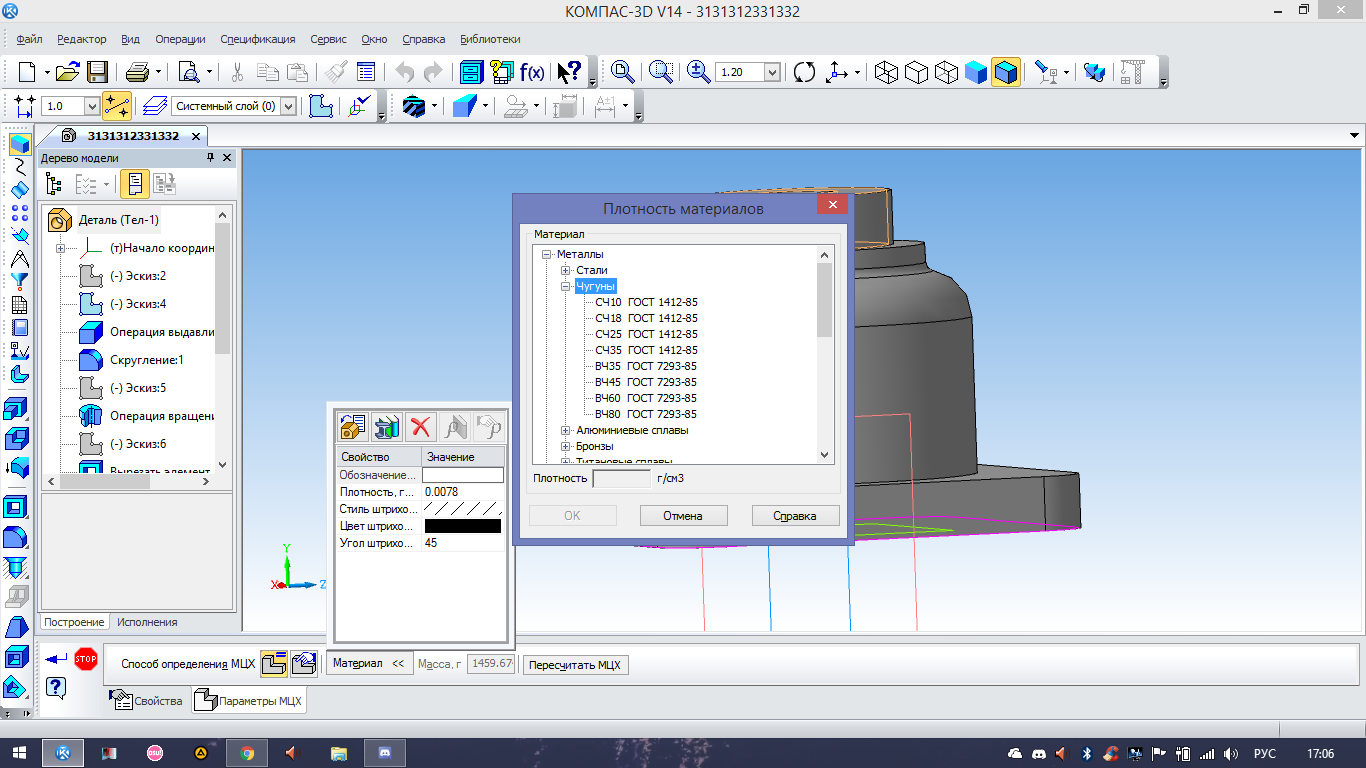
Task: Expand the Начало координат node in model tree
Action: [60, 248]
